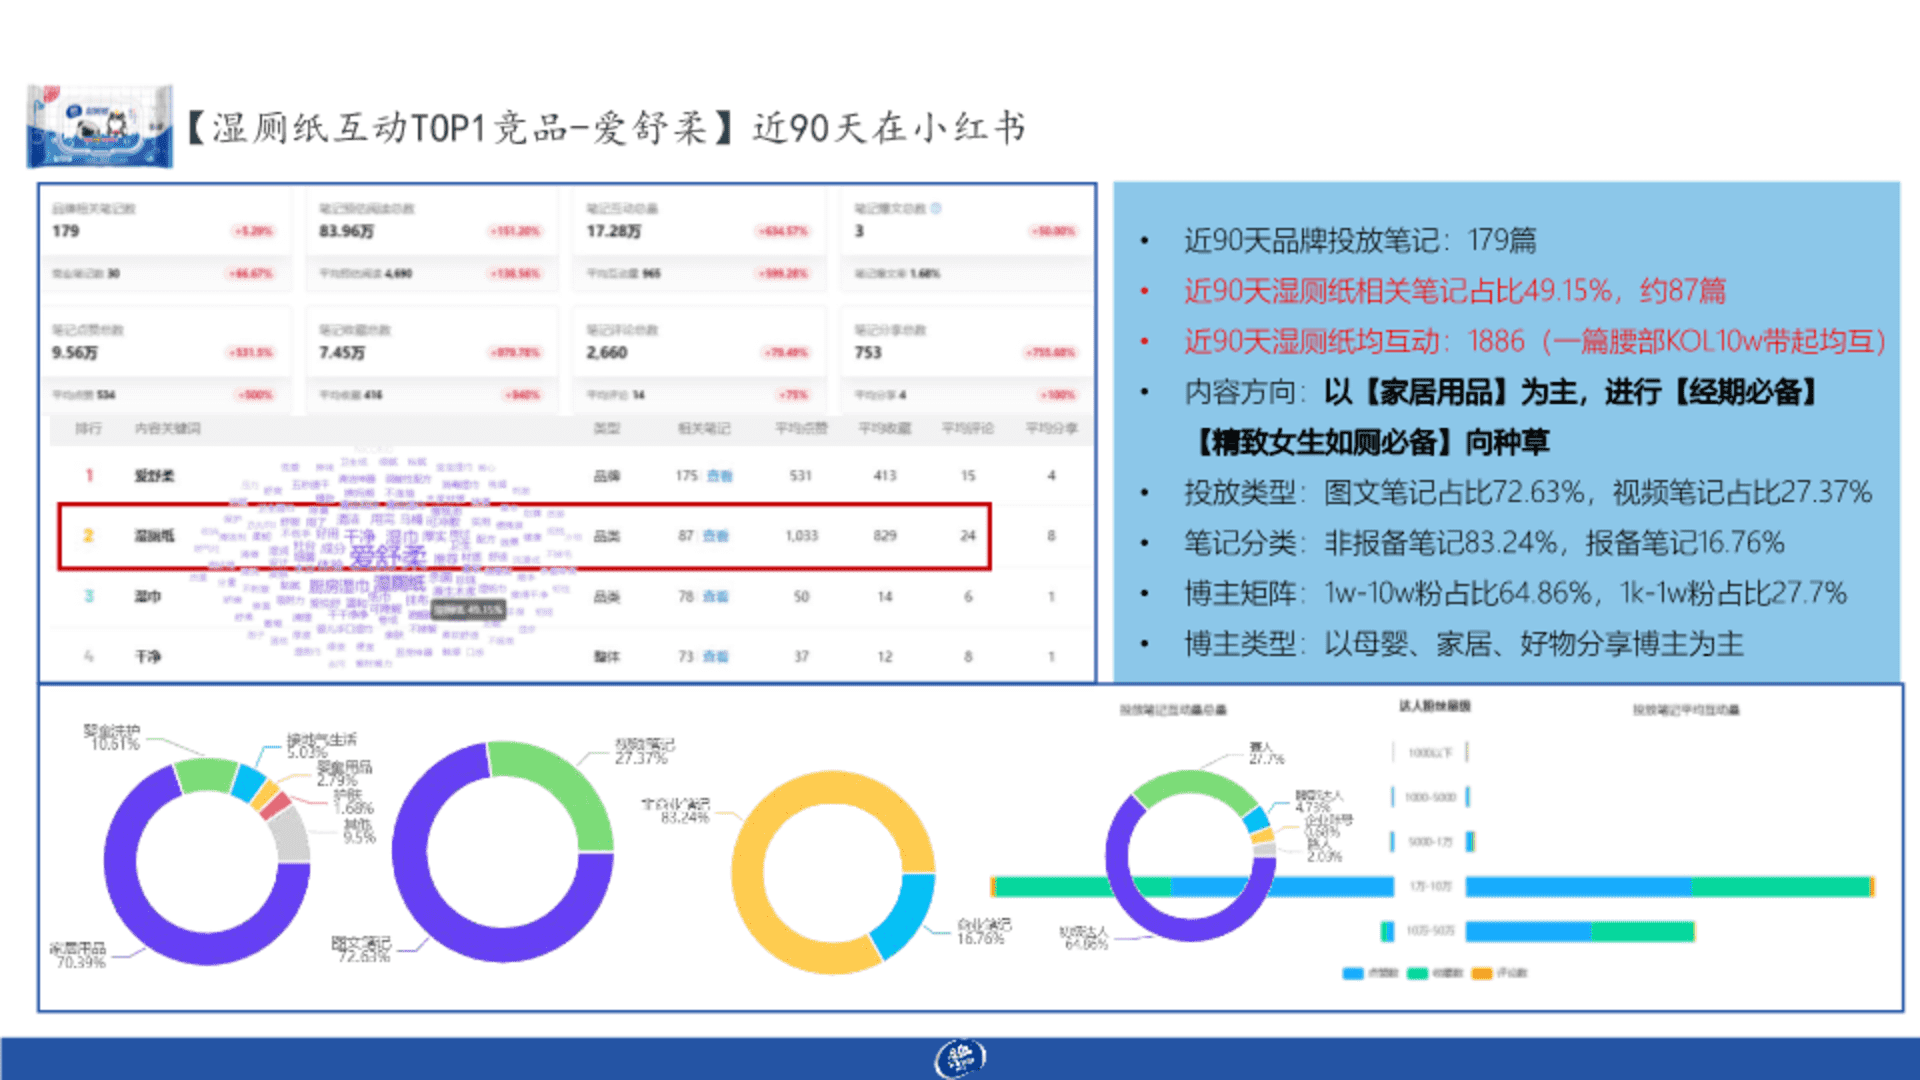
Task: Open 查看 link in the 湿巾 row
Action: point(715,596)
